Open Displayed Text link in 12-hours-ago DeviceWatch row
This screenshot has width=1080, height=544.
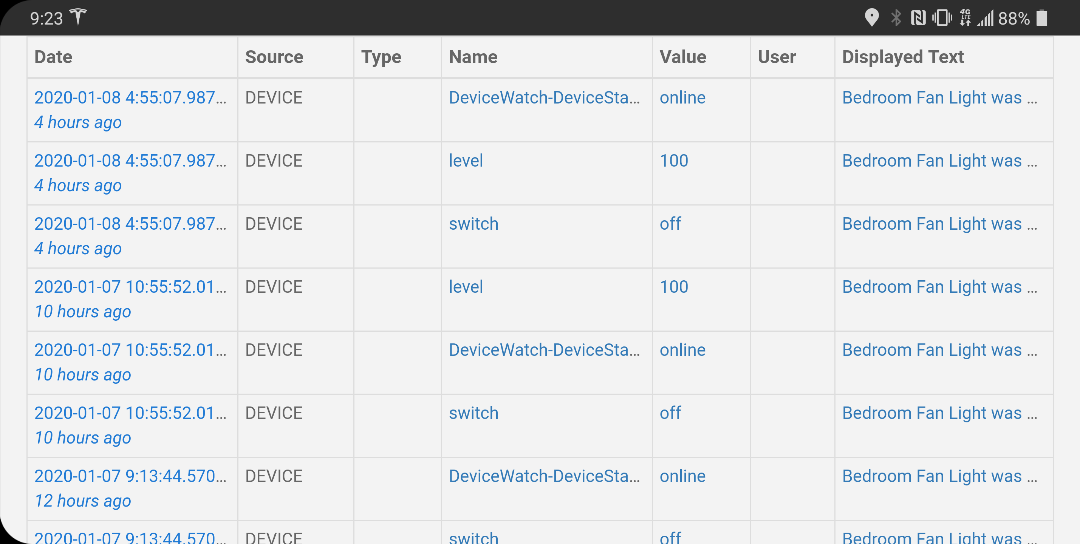click(939, 477)
